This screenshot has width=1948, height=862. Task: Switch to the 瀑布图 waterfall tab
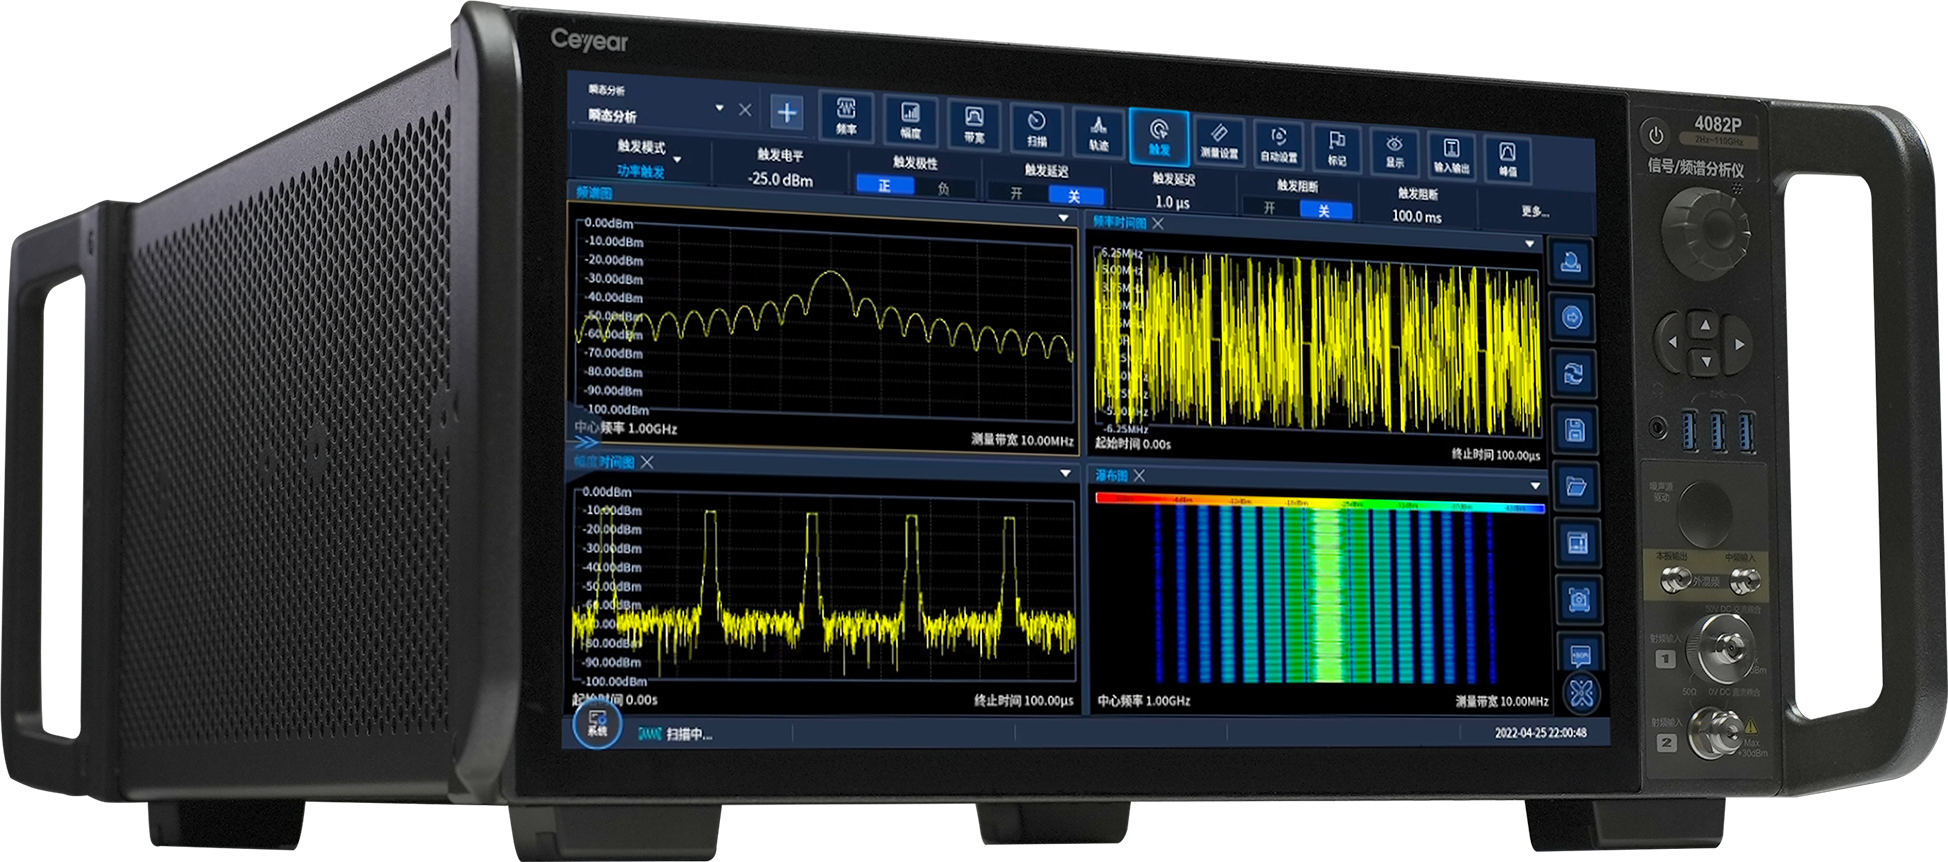click(x=1111, y=476)
